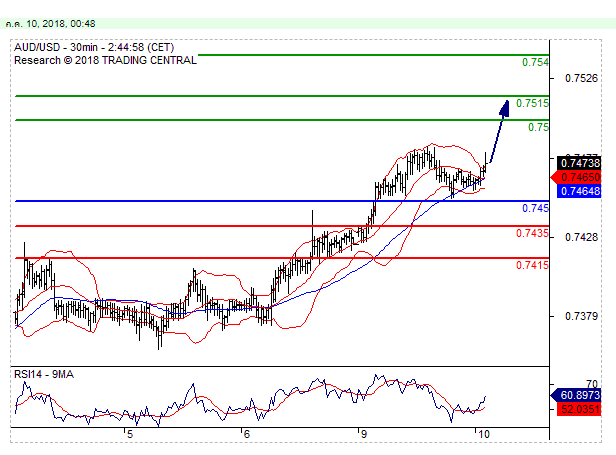Viewport: 616px width, 455px height.
Task: Click the 0.7379 price axis value
Action: coord(581,316)
